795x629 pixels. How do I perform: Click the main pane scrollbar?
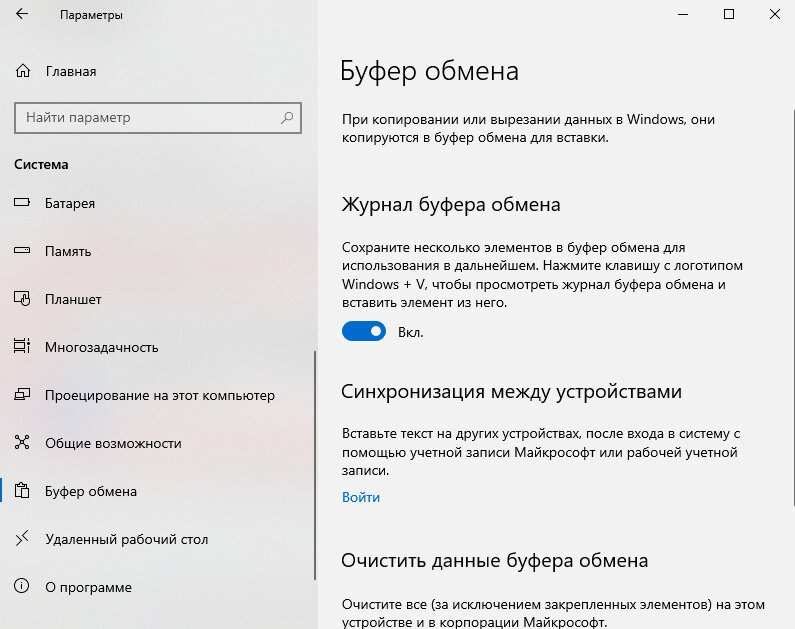click(793, 307)
